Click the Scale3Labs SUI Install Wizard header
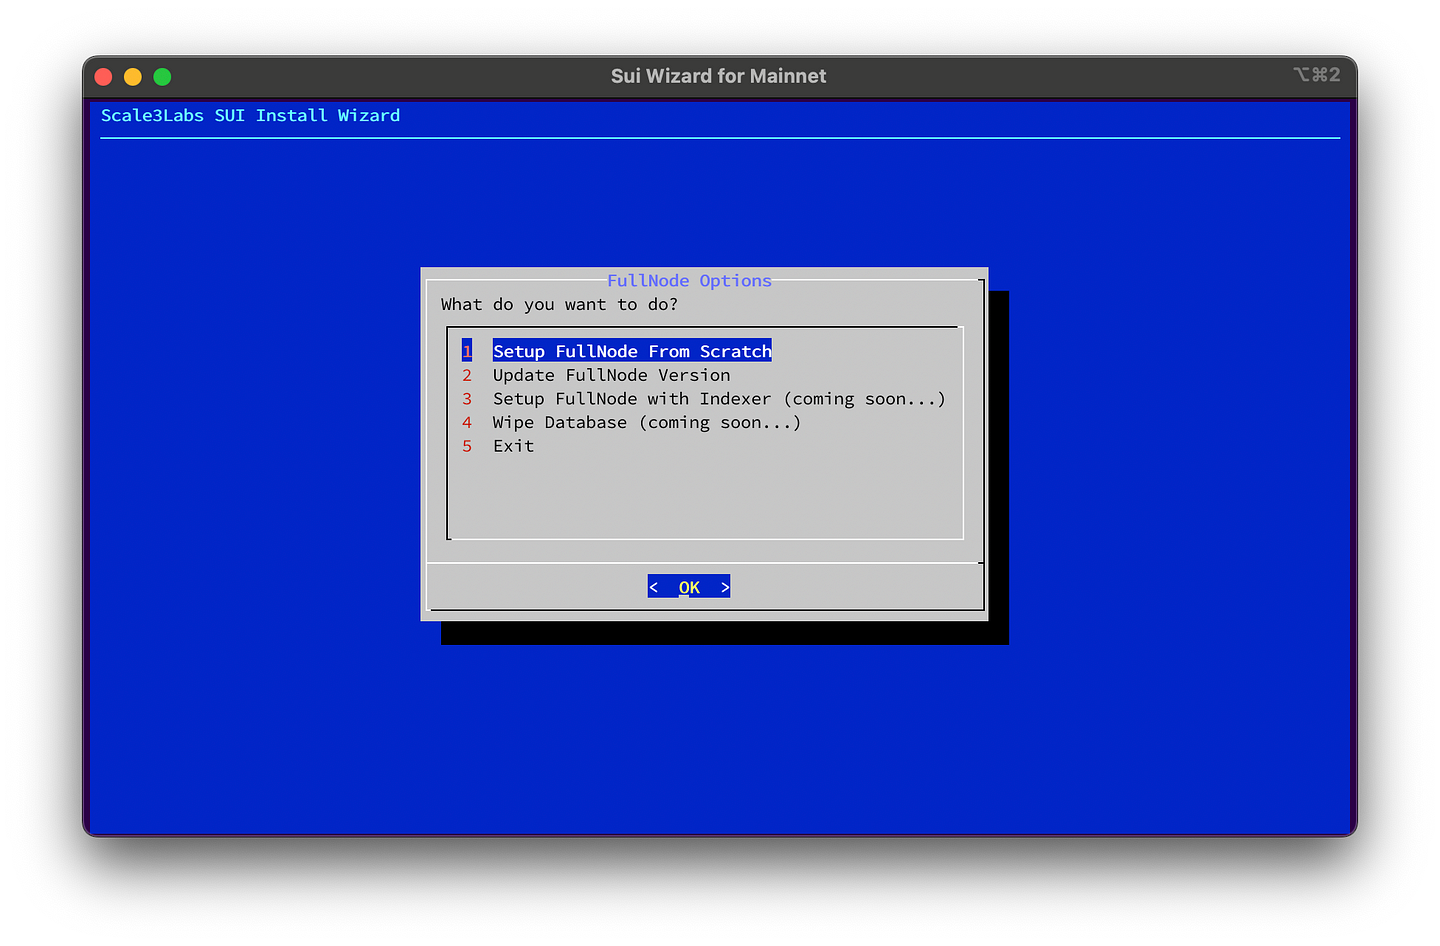 (x=250, y=115)
